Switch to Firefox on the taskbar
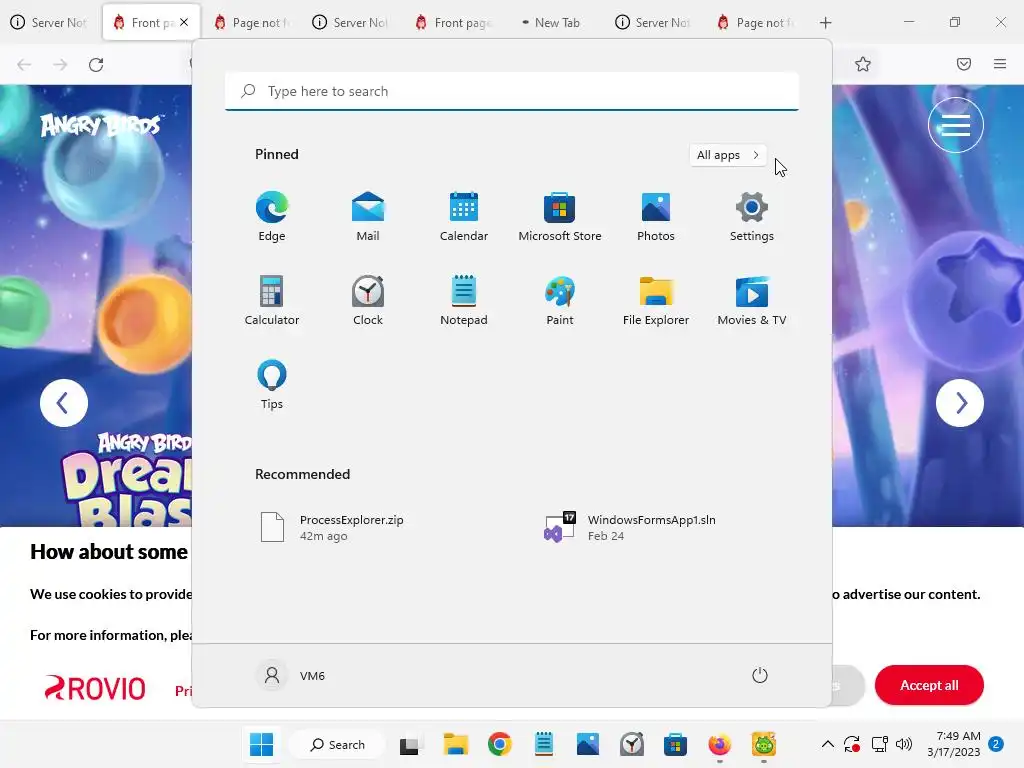The height and width of the screenshot is (768, 1024). click(x=720, y=744)
